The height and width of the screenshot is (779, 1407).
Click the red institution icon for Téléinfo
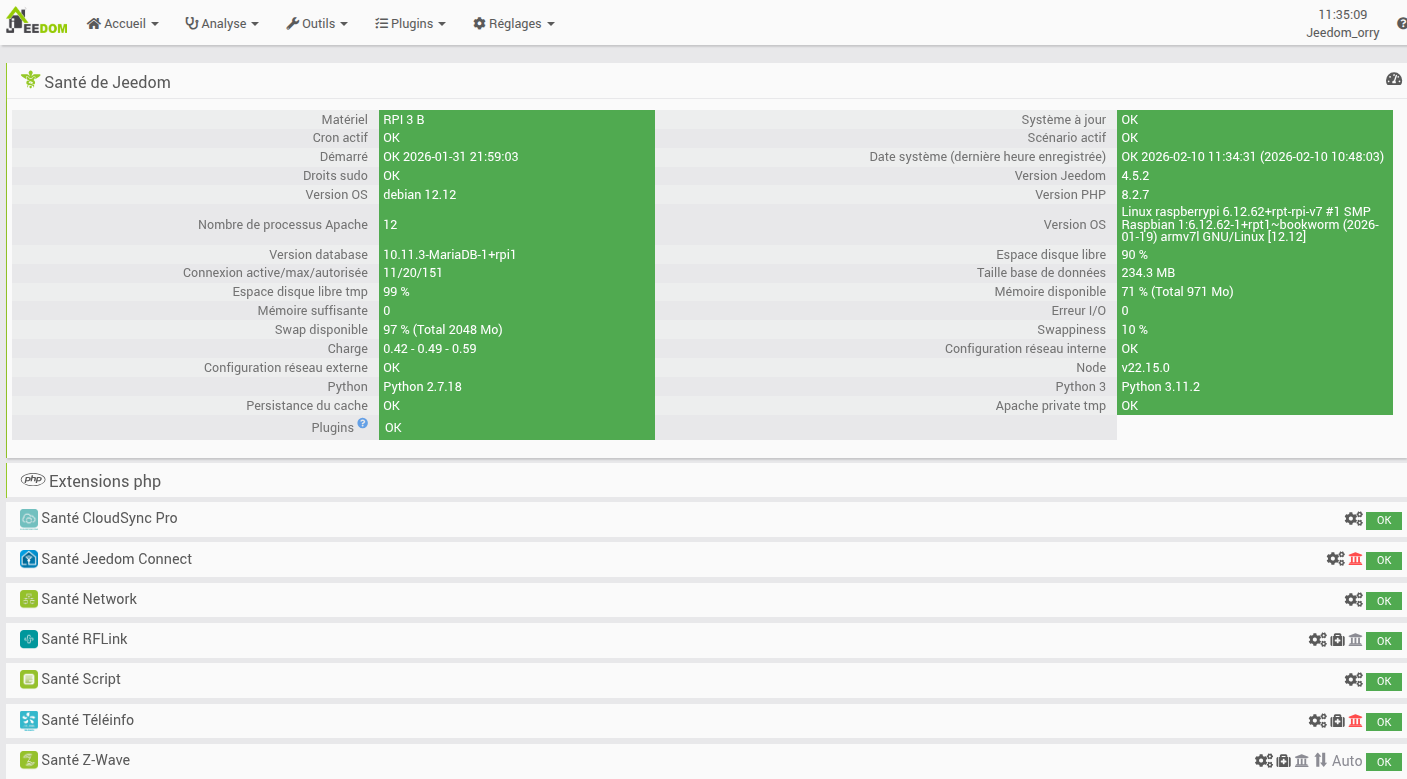[1356, 720]
